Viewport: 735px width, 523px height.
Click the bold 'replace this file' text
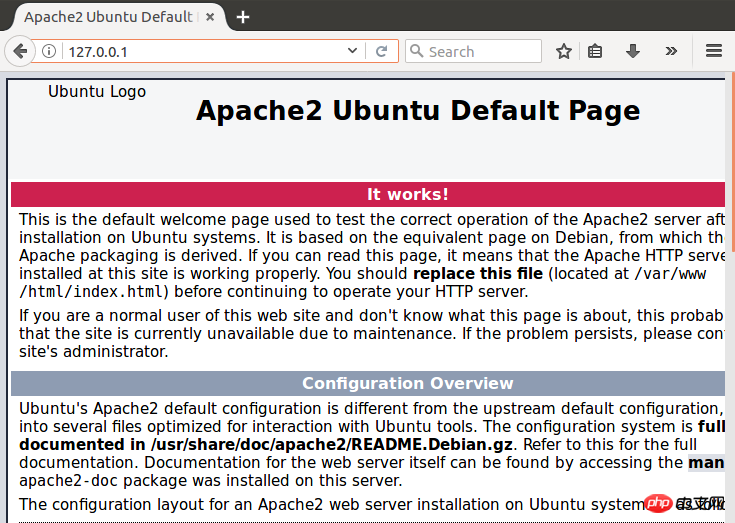[x=478, y=274]
